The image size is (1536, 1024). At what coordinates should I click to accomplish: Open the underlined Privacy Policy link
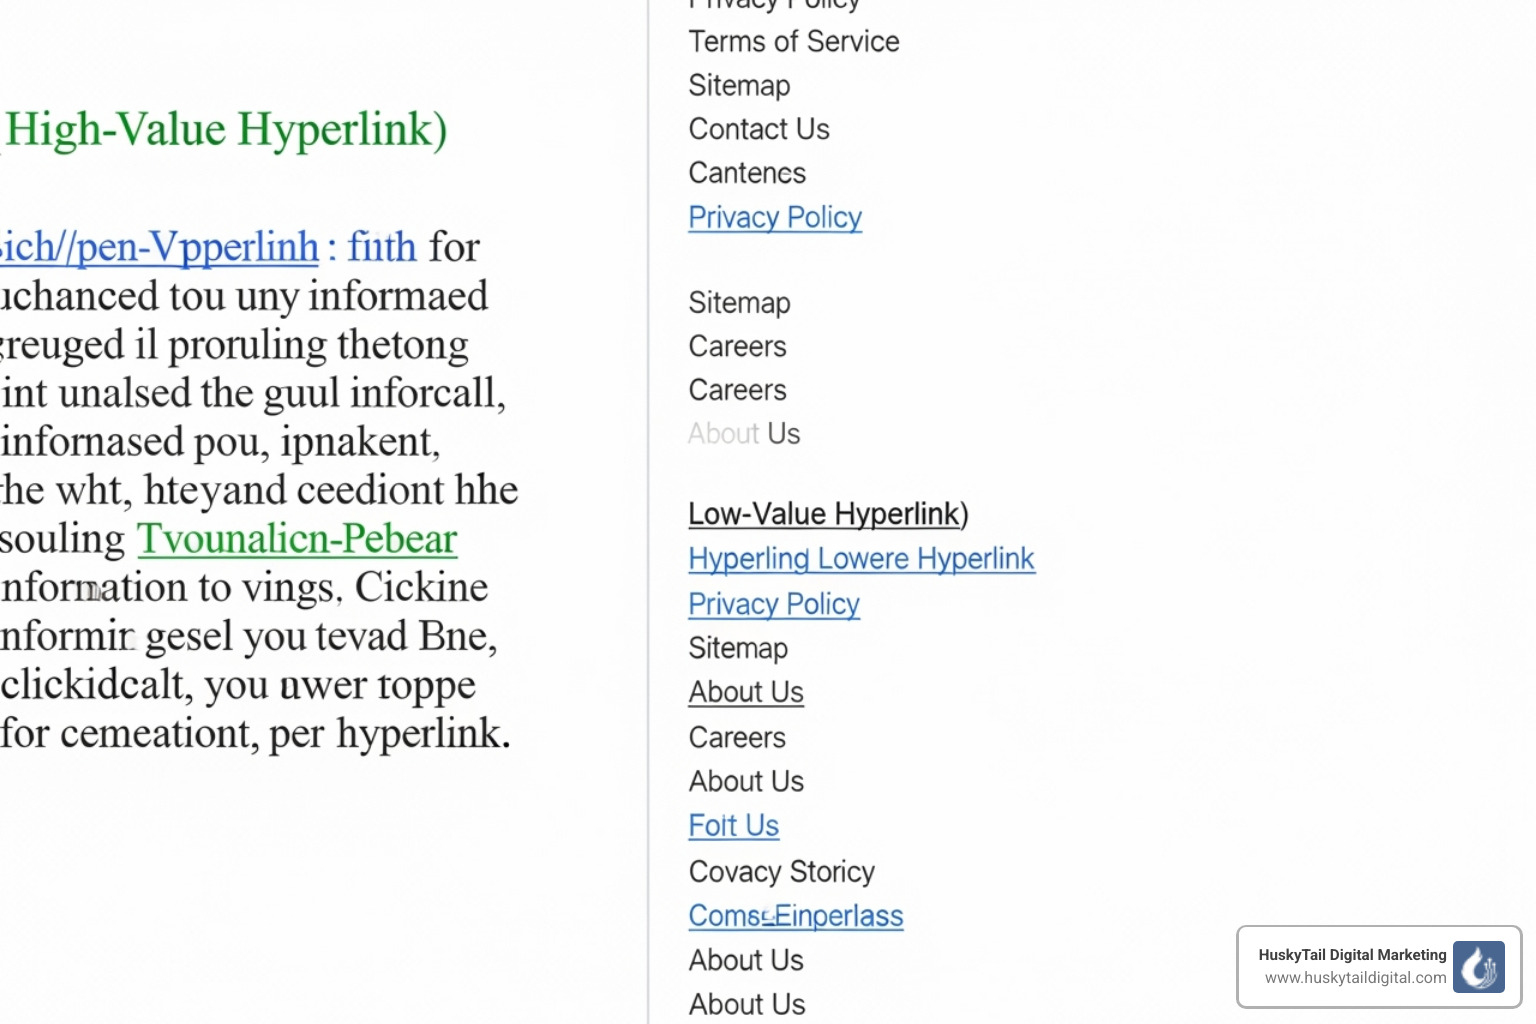pyautogui.click(x=774, y=217)
